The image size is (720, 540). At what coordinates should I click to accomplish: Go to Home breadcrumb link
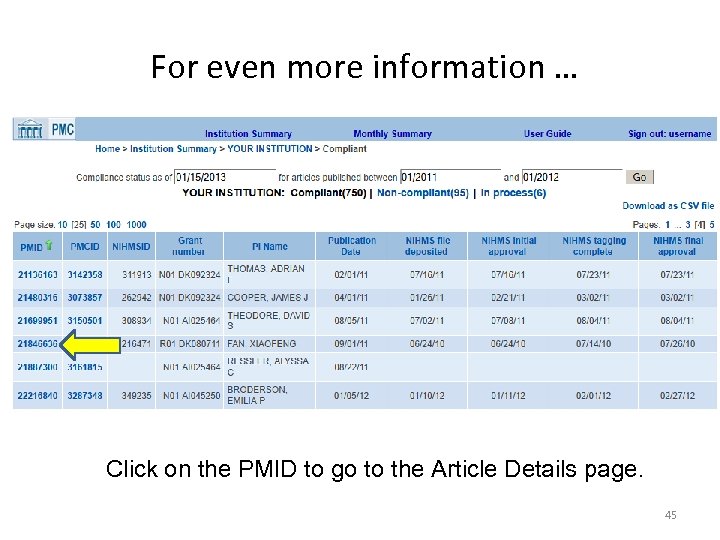(x=107, y=149)
